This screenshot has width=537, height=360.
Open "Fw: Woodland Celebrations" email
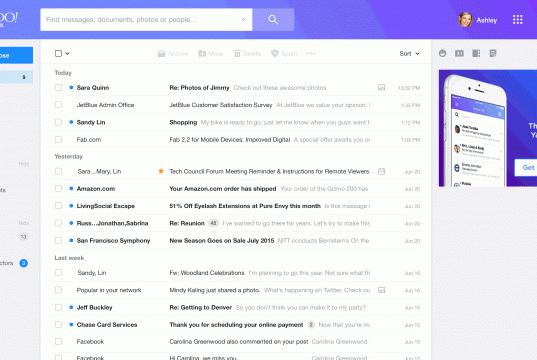point(207,273)
